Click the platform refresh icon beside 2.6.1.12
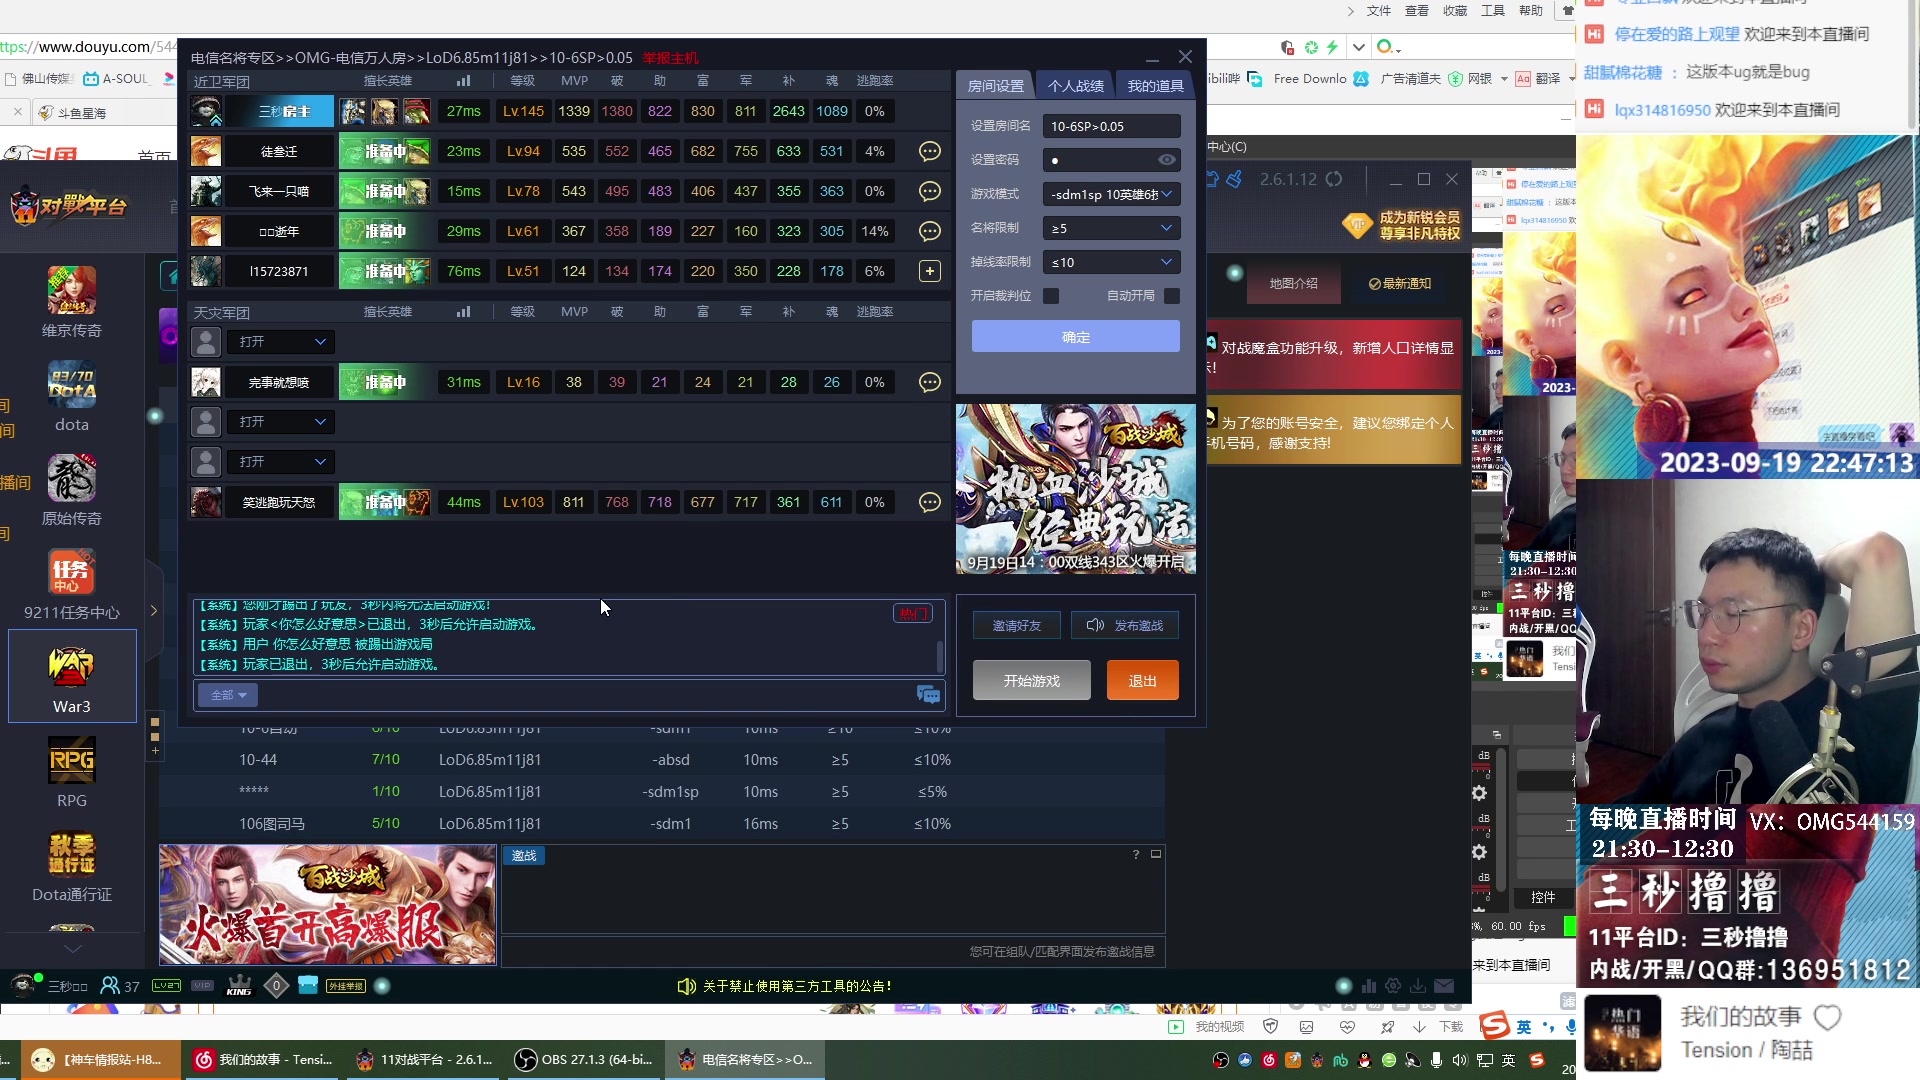The image size is (1920, 1080). point(1334,179)
